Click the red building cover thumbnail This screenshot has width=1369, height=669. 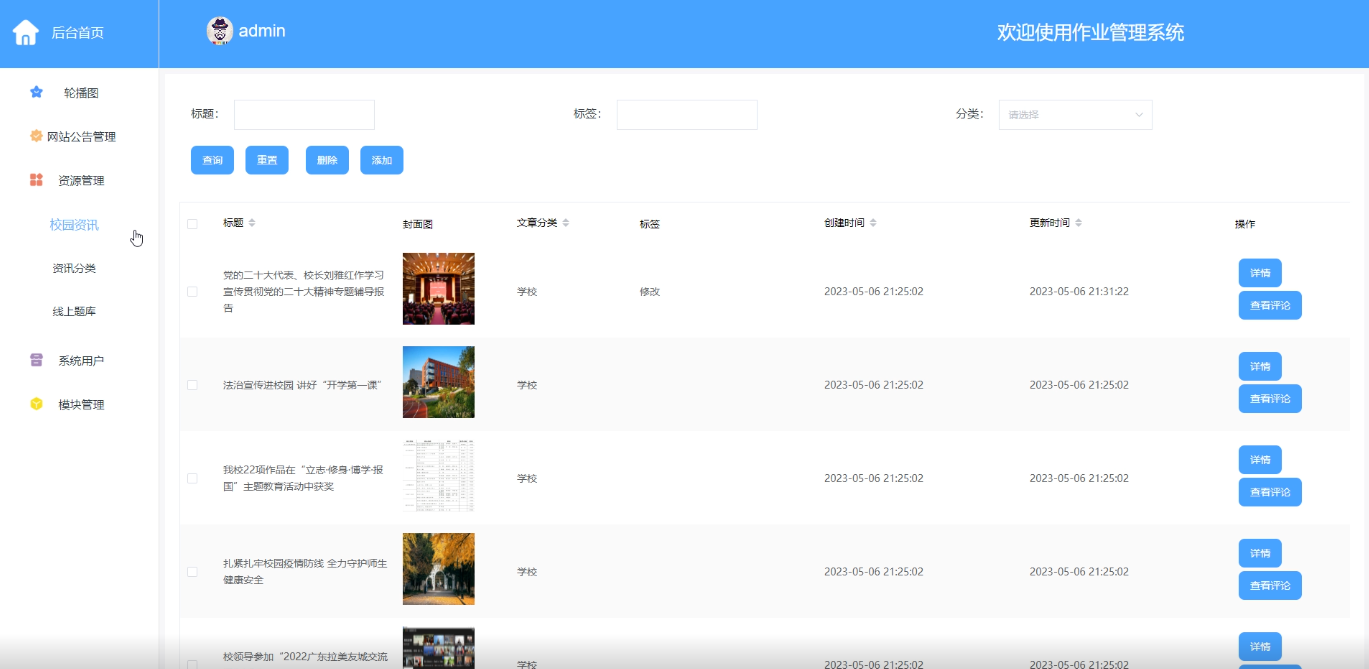(x=438, y=382)
